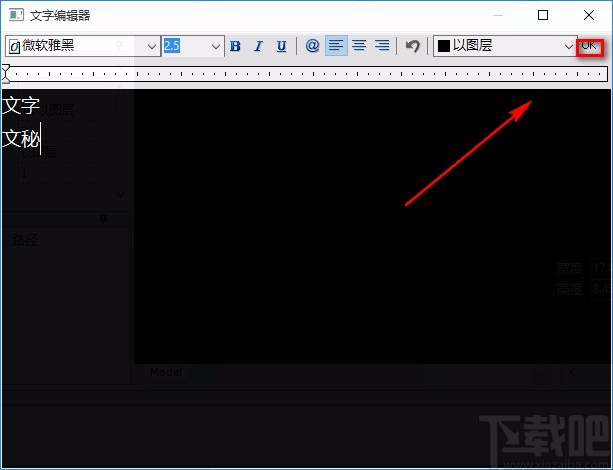This screenshot has width=613, height=470.
Task: Toggle bold text formatting
Action: pyautogui.click(x=236, y=46)
